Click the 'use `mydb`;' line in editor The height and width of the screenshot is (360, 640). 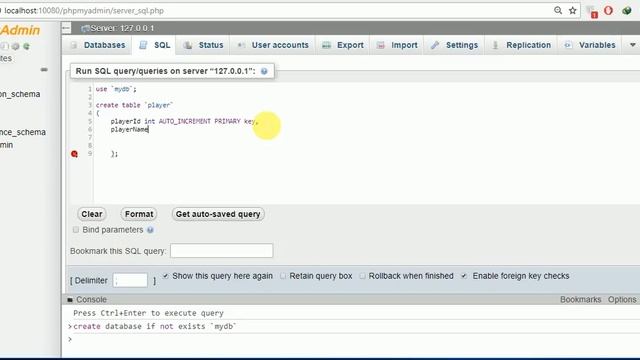coord(116,89)
